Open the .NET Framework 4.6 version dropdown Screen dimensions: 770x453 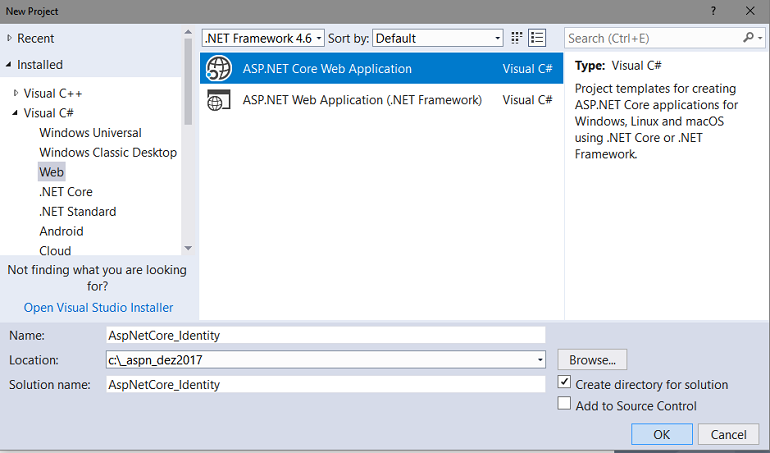coord(263,38)
